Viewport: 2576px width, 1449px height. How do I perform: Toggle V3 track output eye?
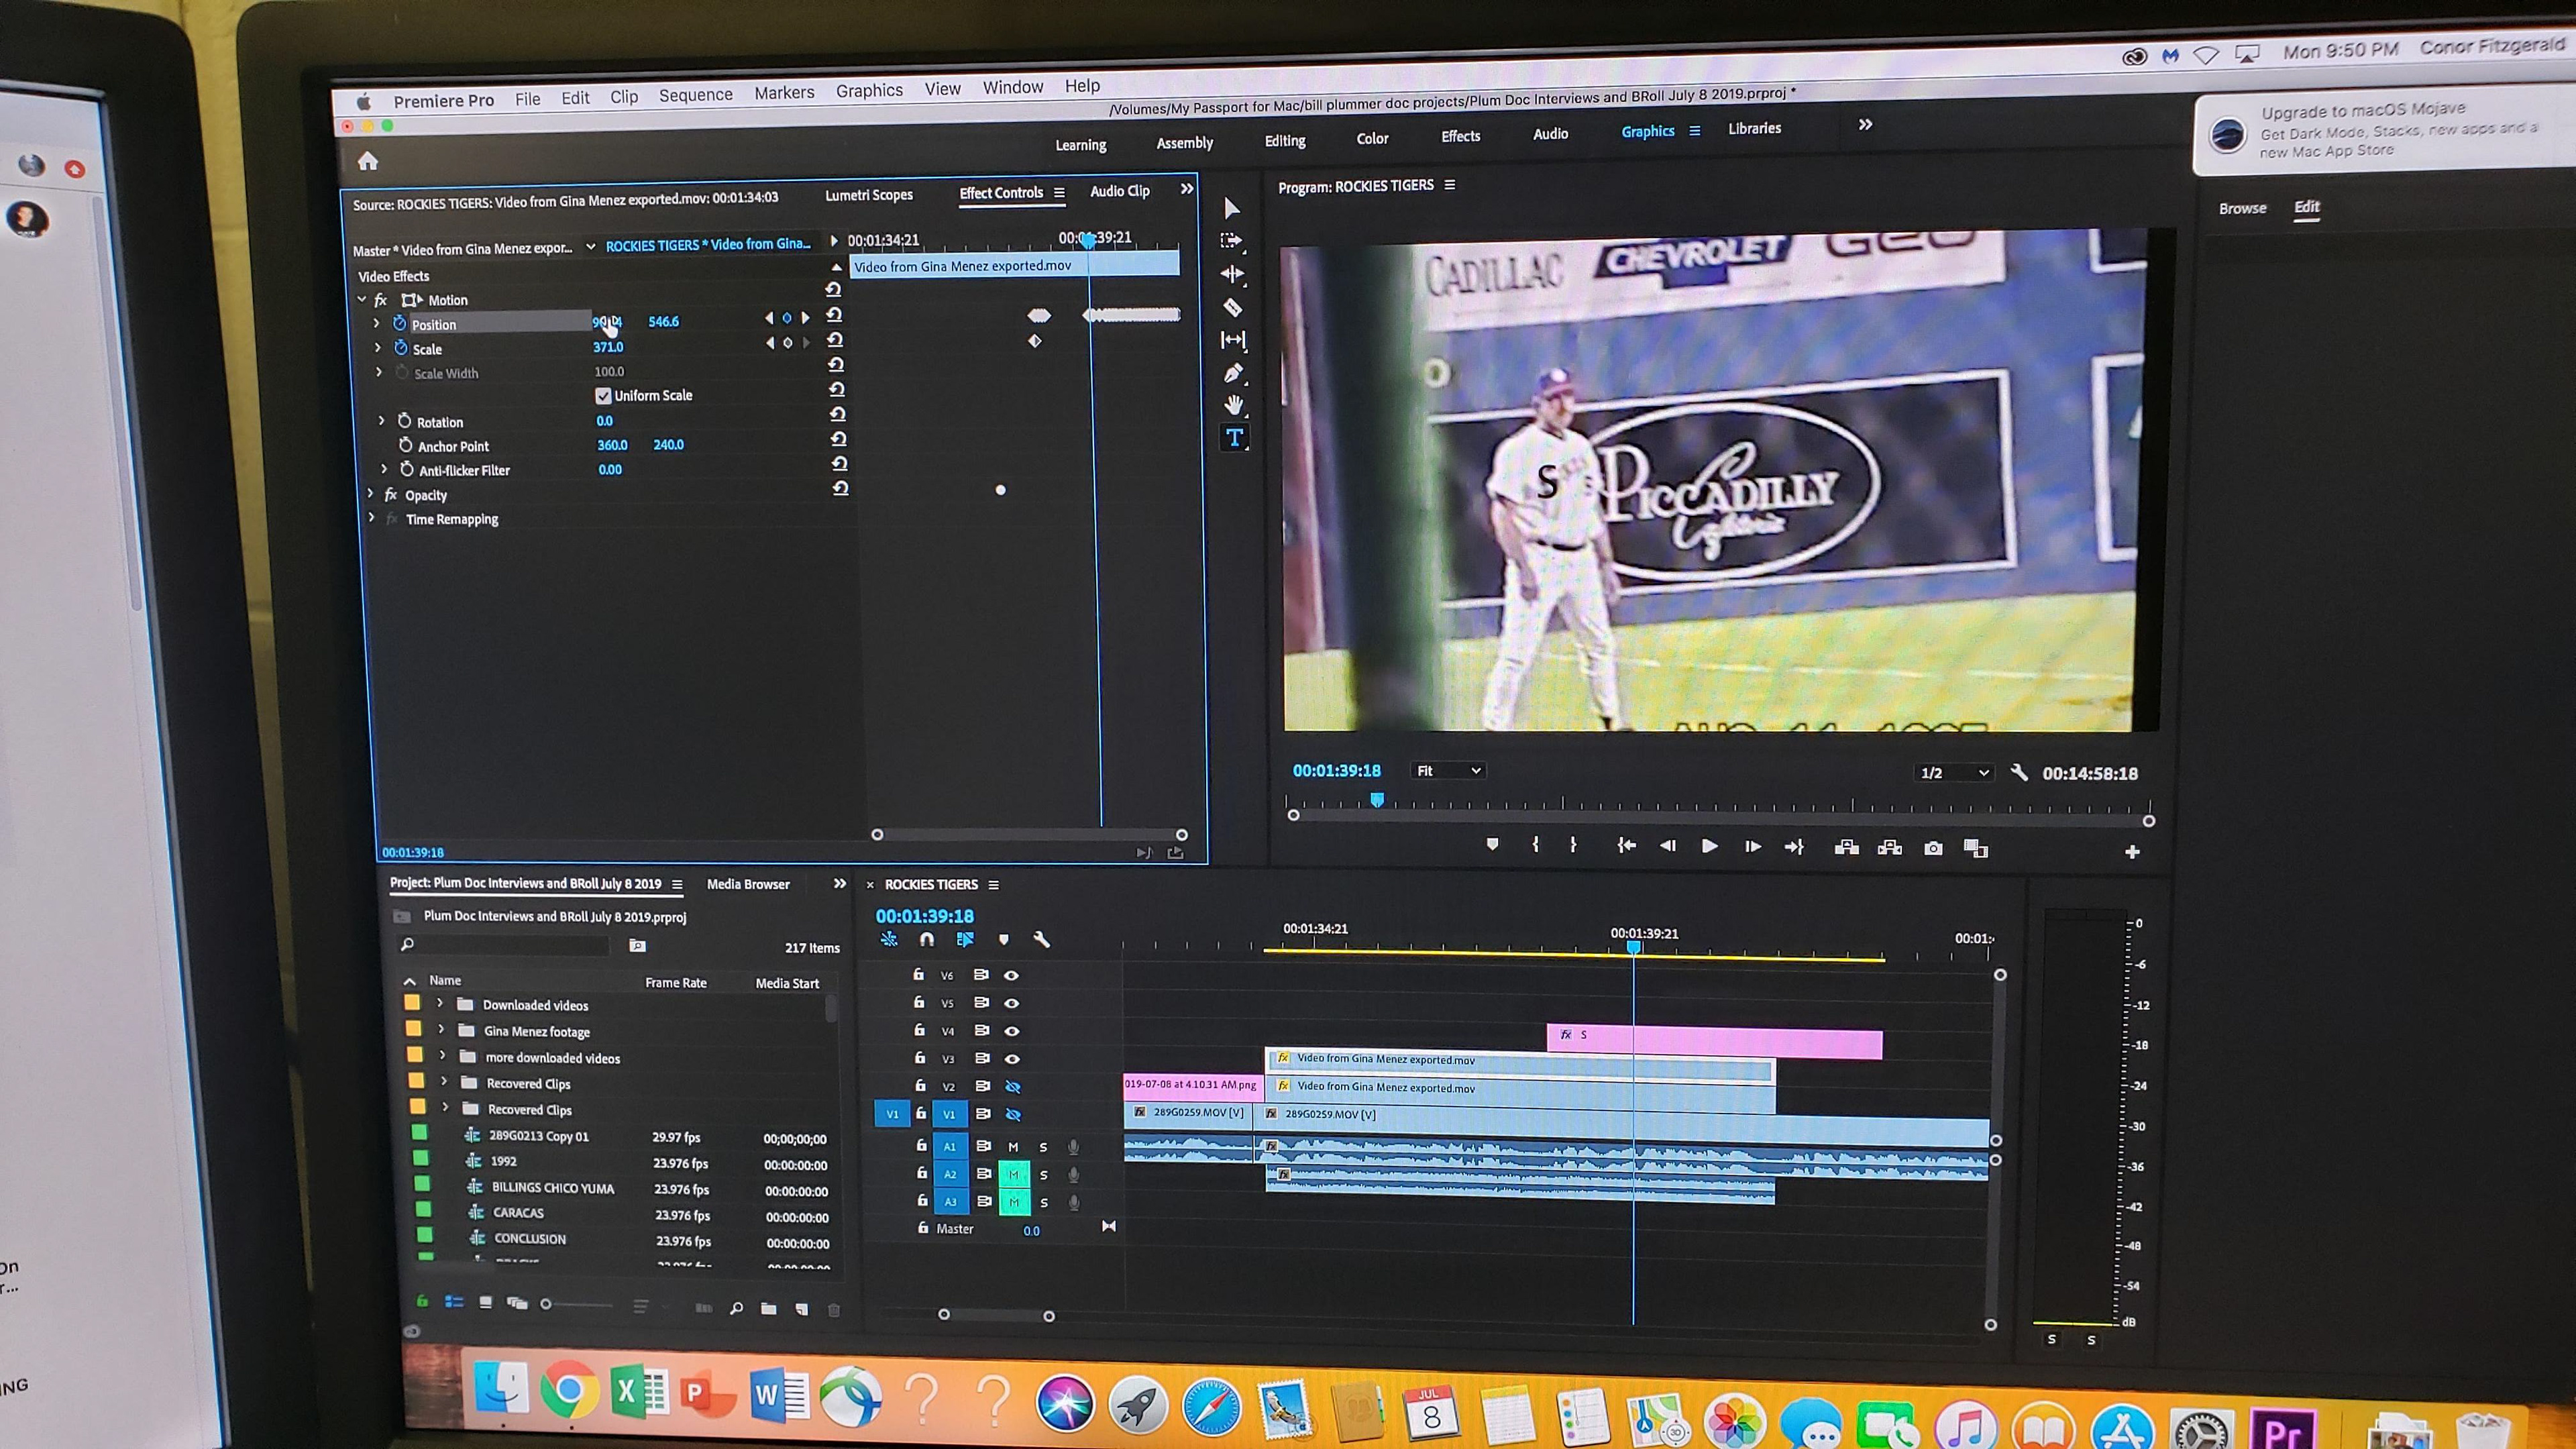click(x=1012, y=1058)
